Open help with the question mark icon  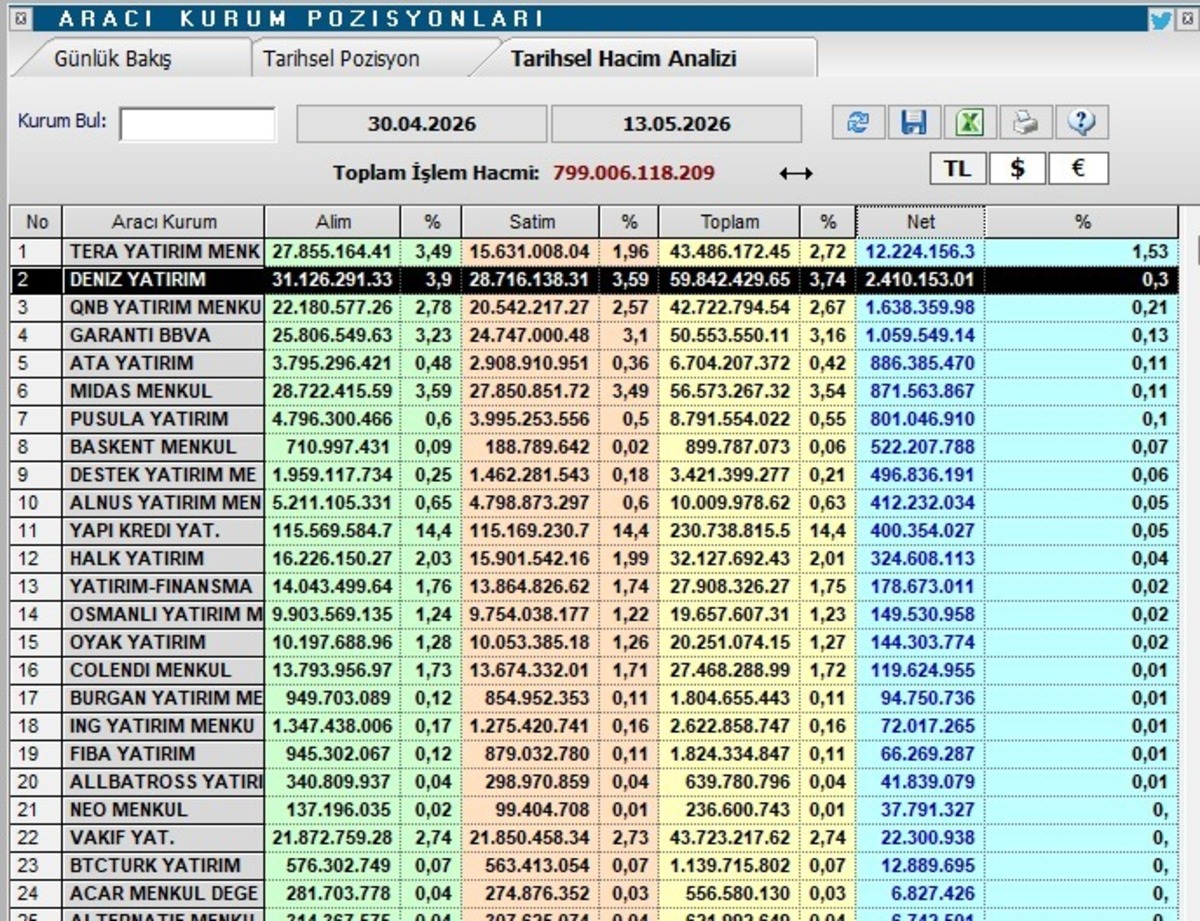[1081, 123]
